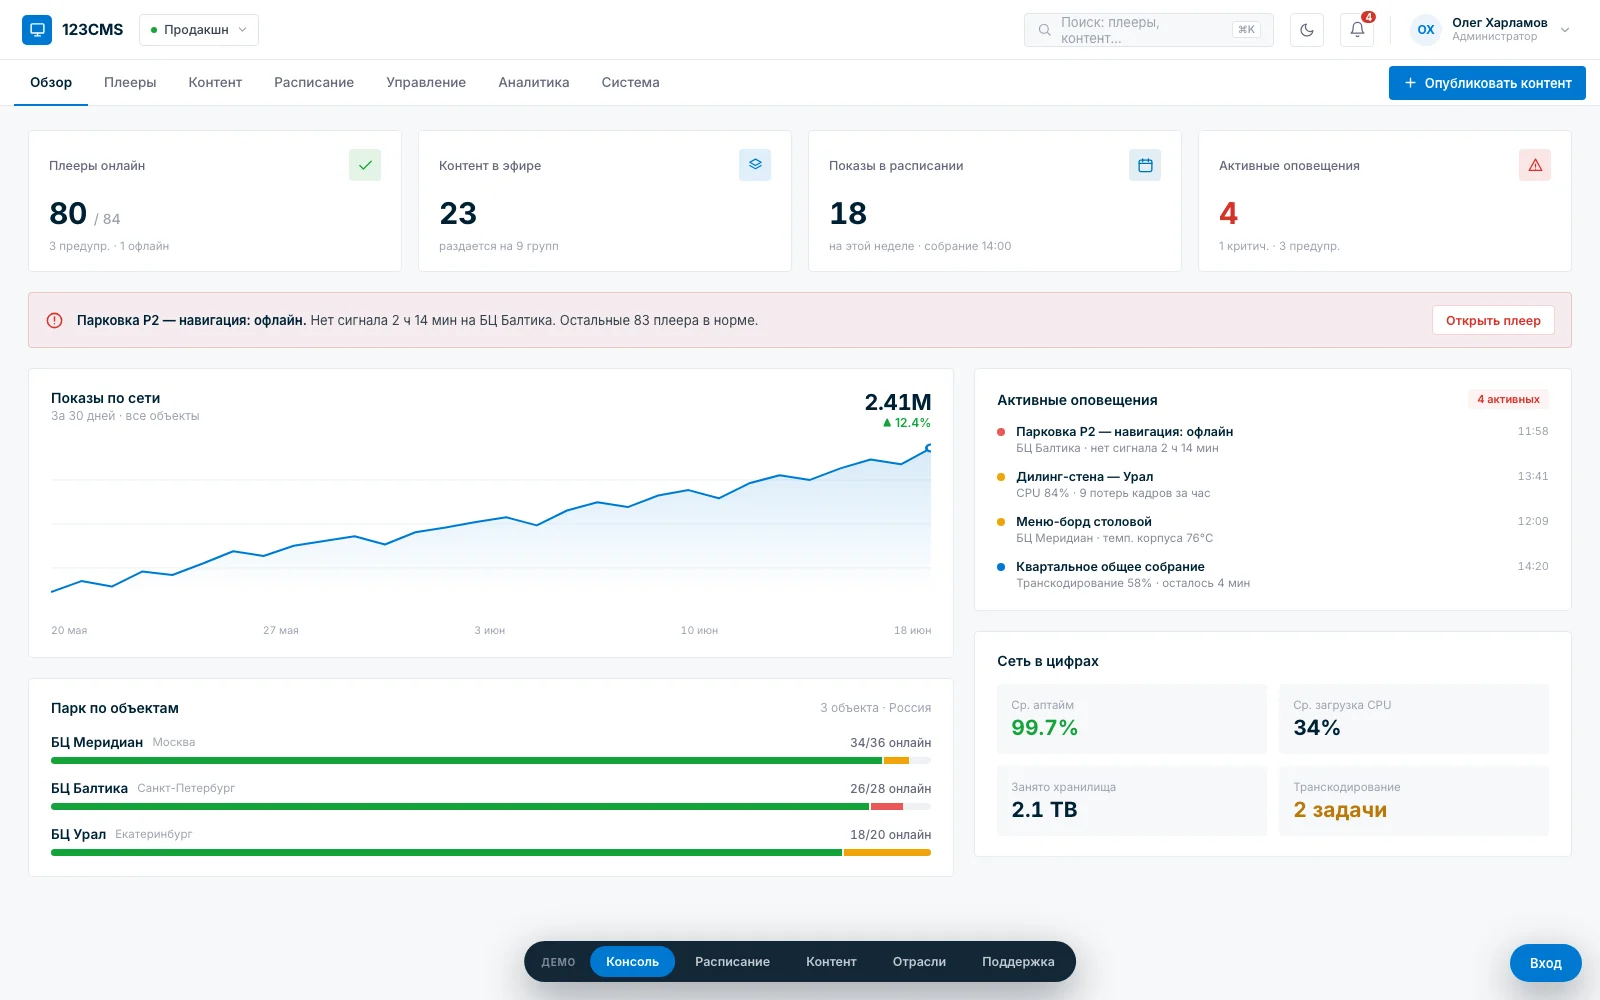Focus the Поиск: плееры, контент search field
Viewport: 1600px width, 1000px height.
click(1149, 30)
